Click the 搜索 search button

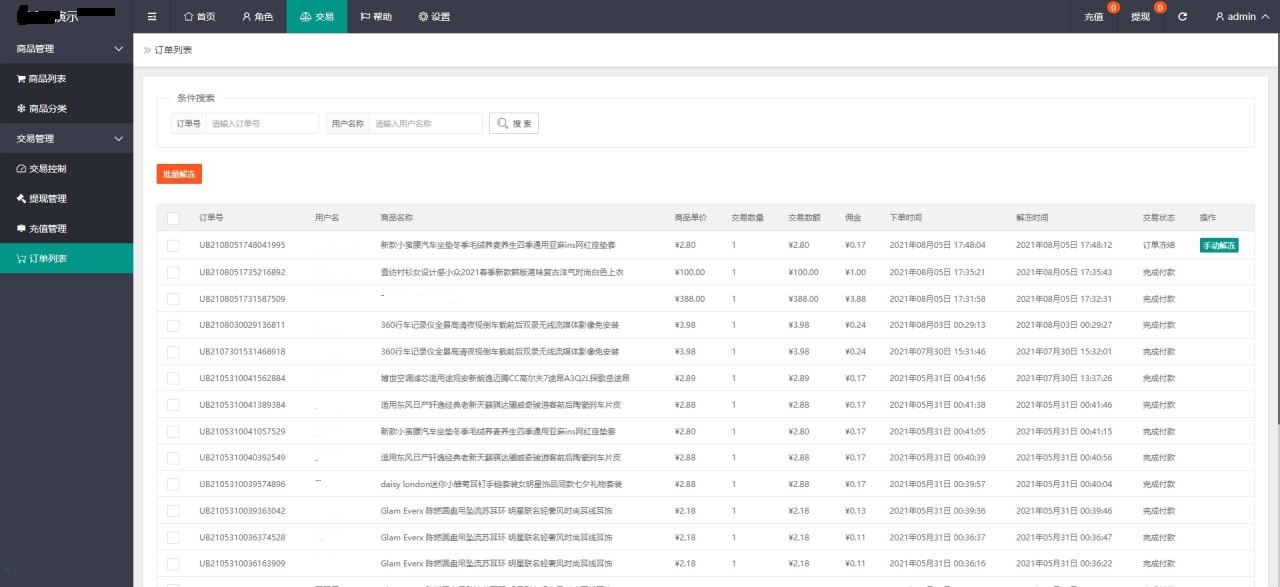click(x=514, y=123)
